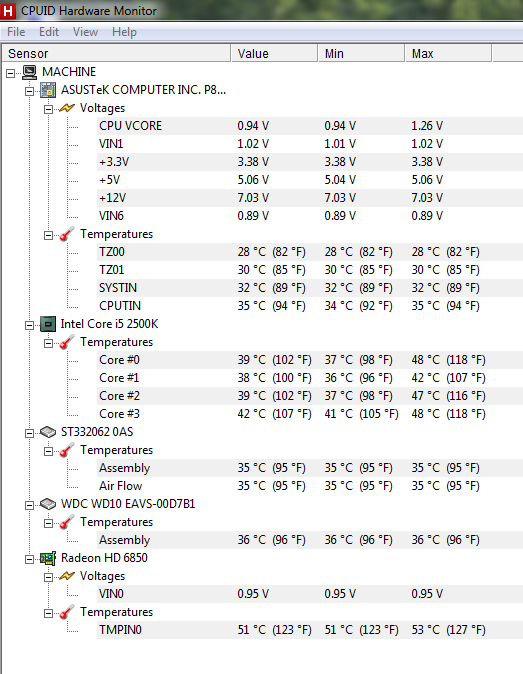
Task: Click the motherboard Voltages lightning icon
Action: point(67,108)
